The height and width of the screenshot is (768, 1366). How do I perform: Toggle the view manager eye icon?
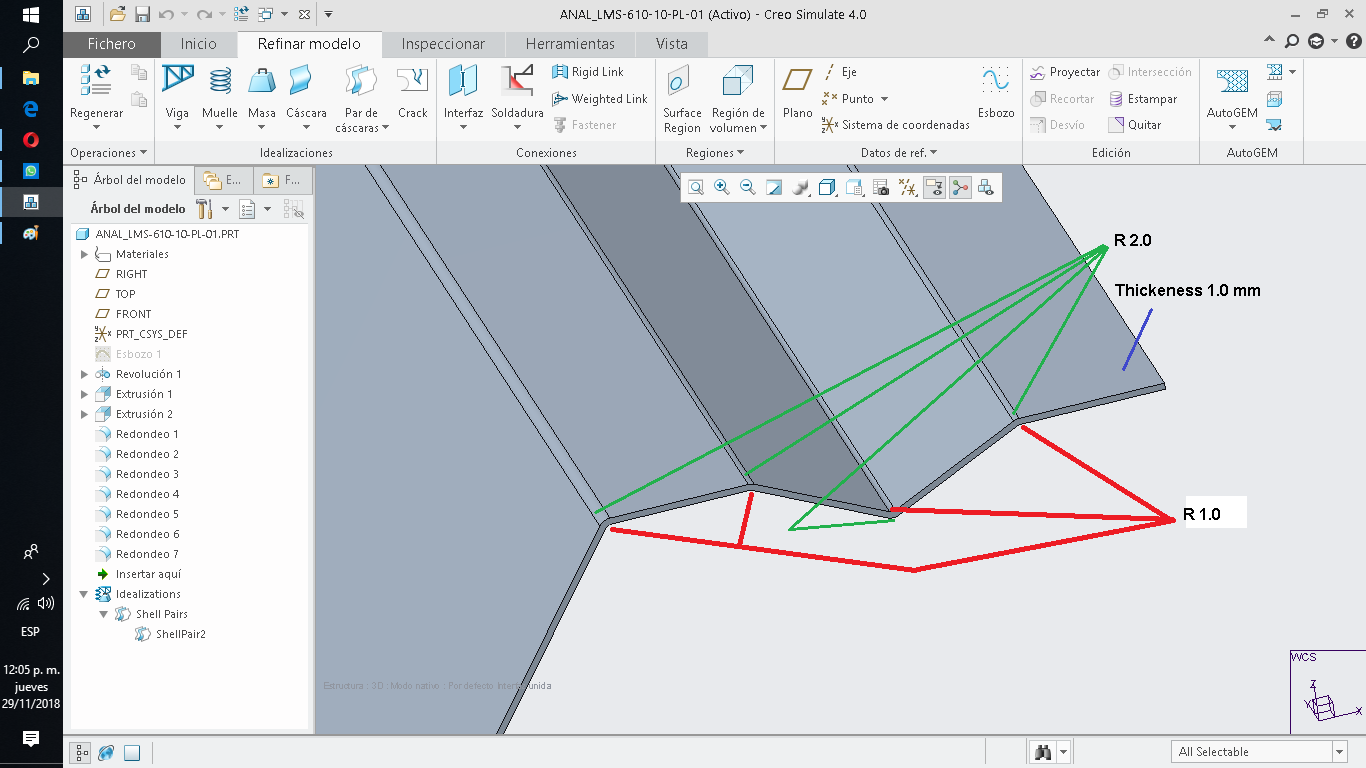986,187
